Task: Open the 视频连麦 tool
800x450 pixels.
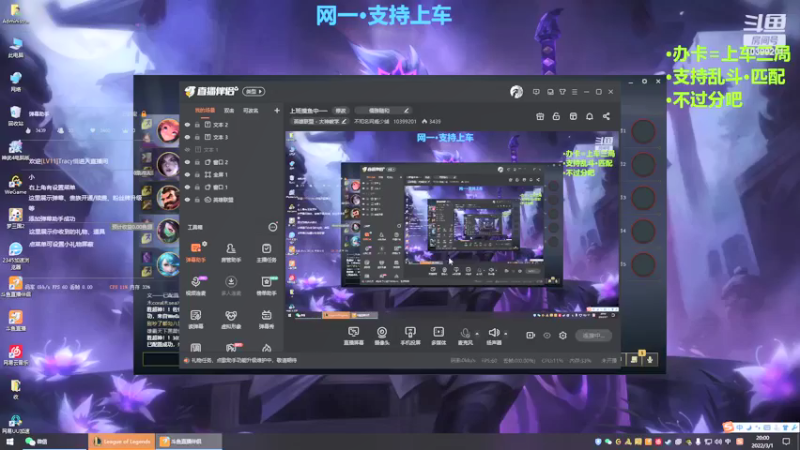Action: tap(195, 286)
